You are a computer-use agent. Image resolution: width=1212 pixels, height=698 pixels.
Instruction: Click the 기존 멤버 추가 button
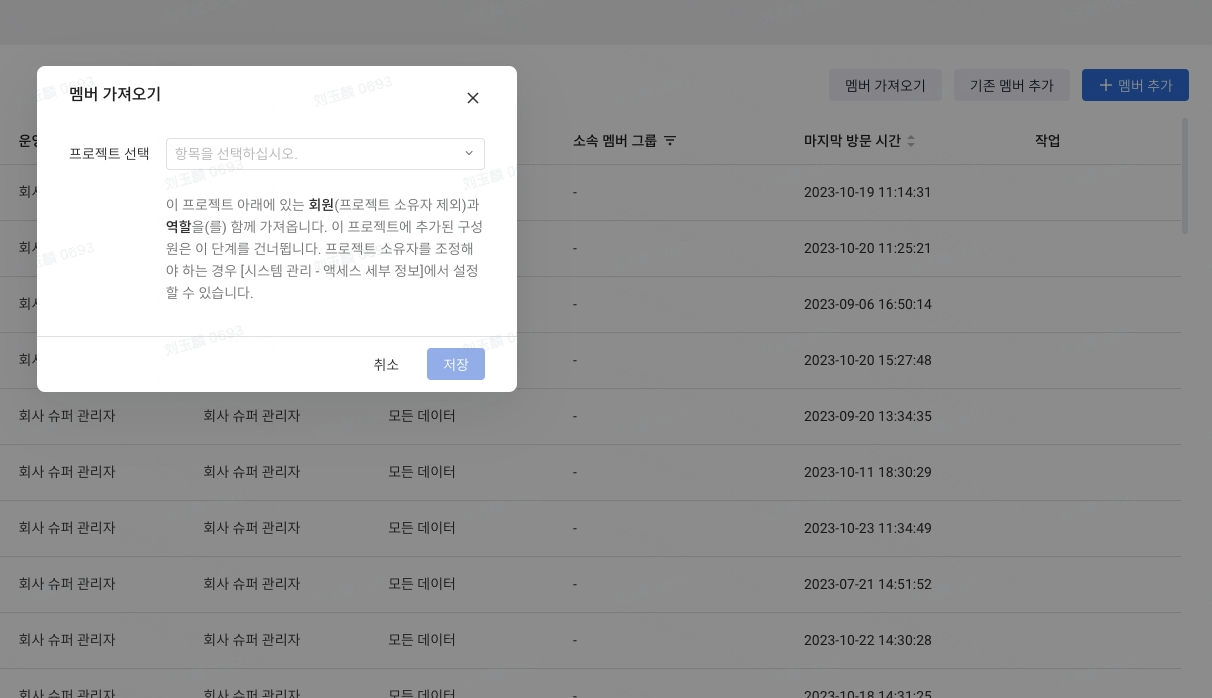pyautogui.click(x=1012, y=85)
